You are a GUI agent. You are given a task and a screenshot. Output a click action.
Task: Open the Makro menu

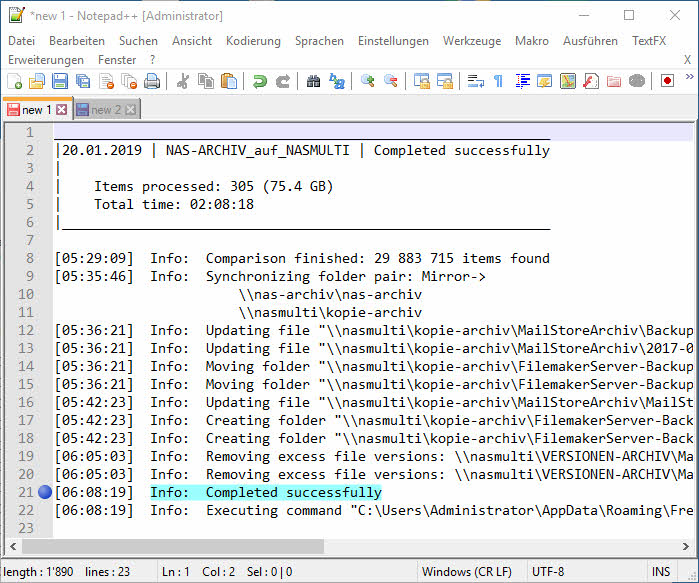tap(532, 41)
